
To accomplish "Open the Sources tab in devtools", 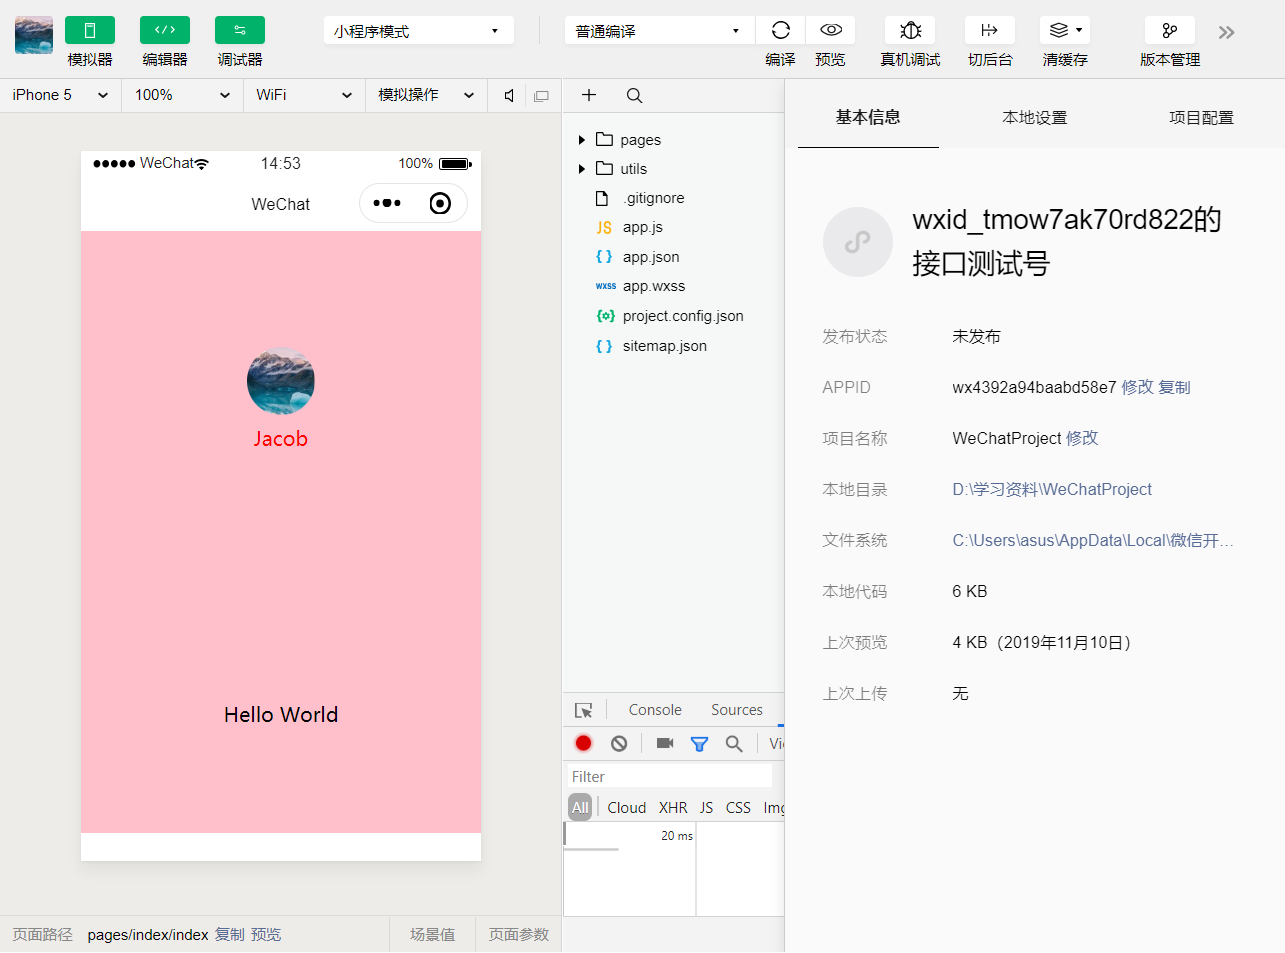I will click(x=737, y=710).
